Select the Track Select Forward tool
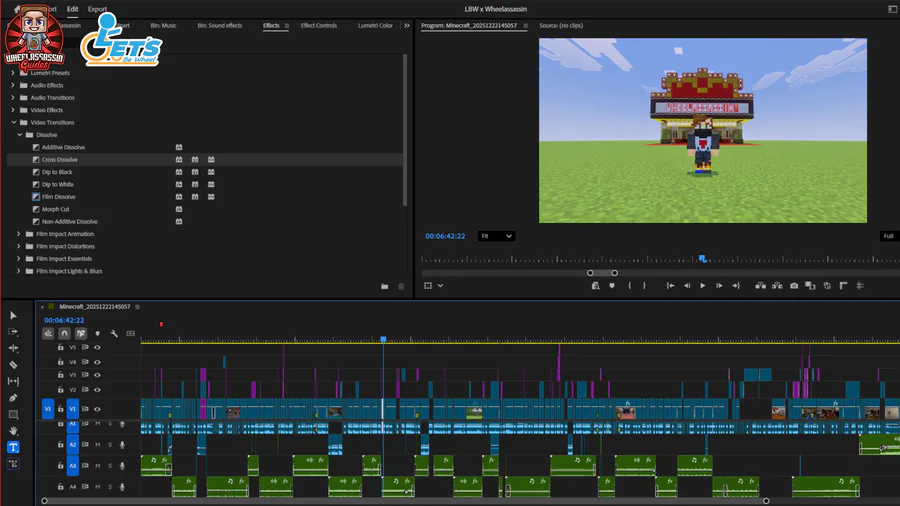Screen dimensions: 900x506 click(x=13, y=332)
